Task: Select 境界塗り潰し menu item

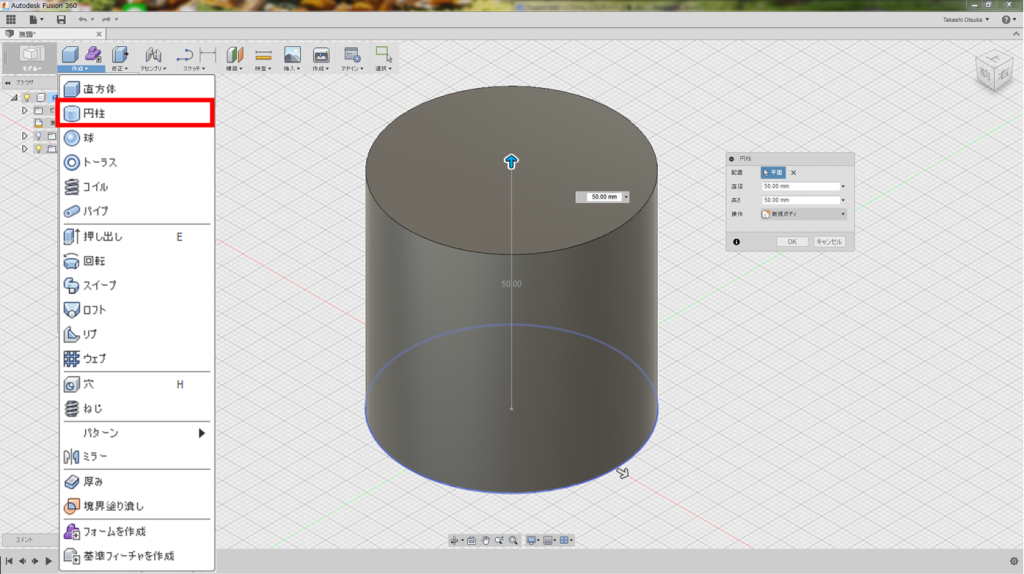Action: [137, 506]
